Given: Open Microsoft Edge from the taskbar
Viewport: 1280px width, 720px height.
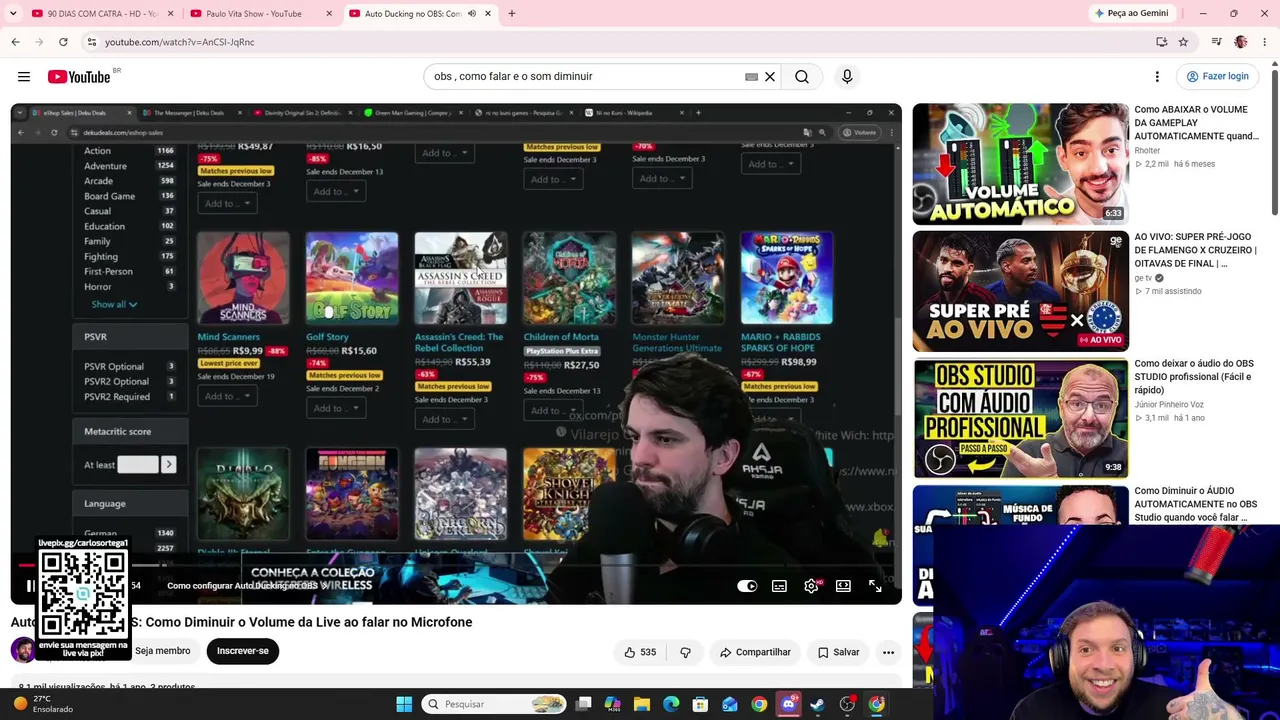Looking at the screenshot, I should [671, 704].
